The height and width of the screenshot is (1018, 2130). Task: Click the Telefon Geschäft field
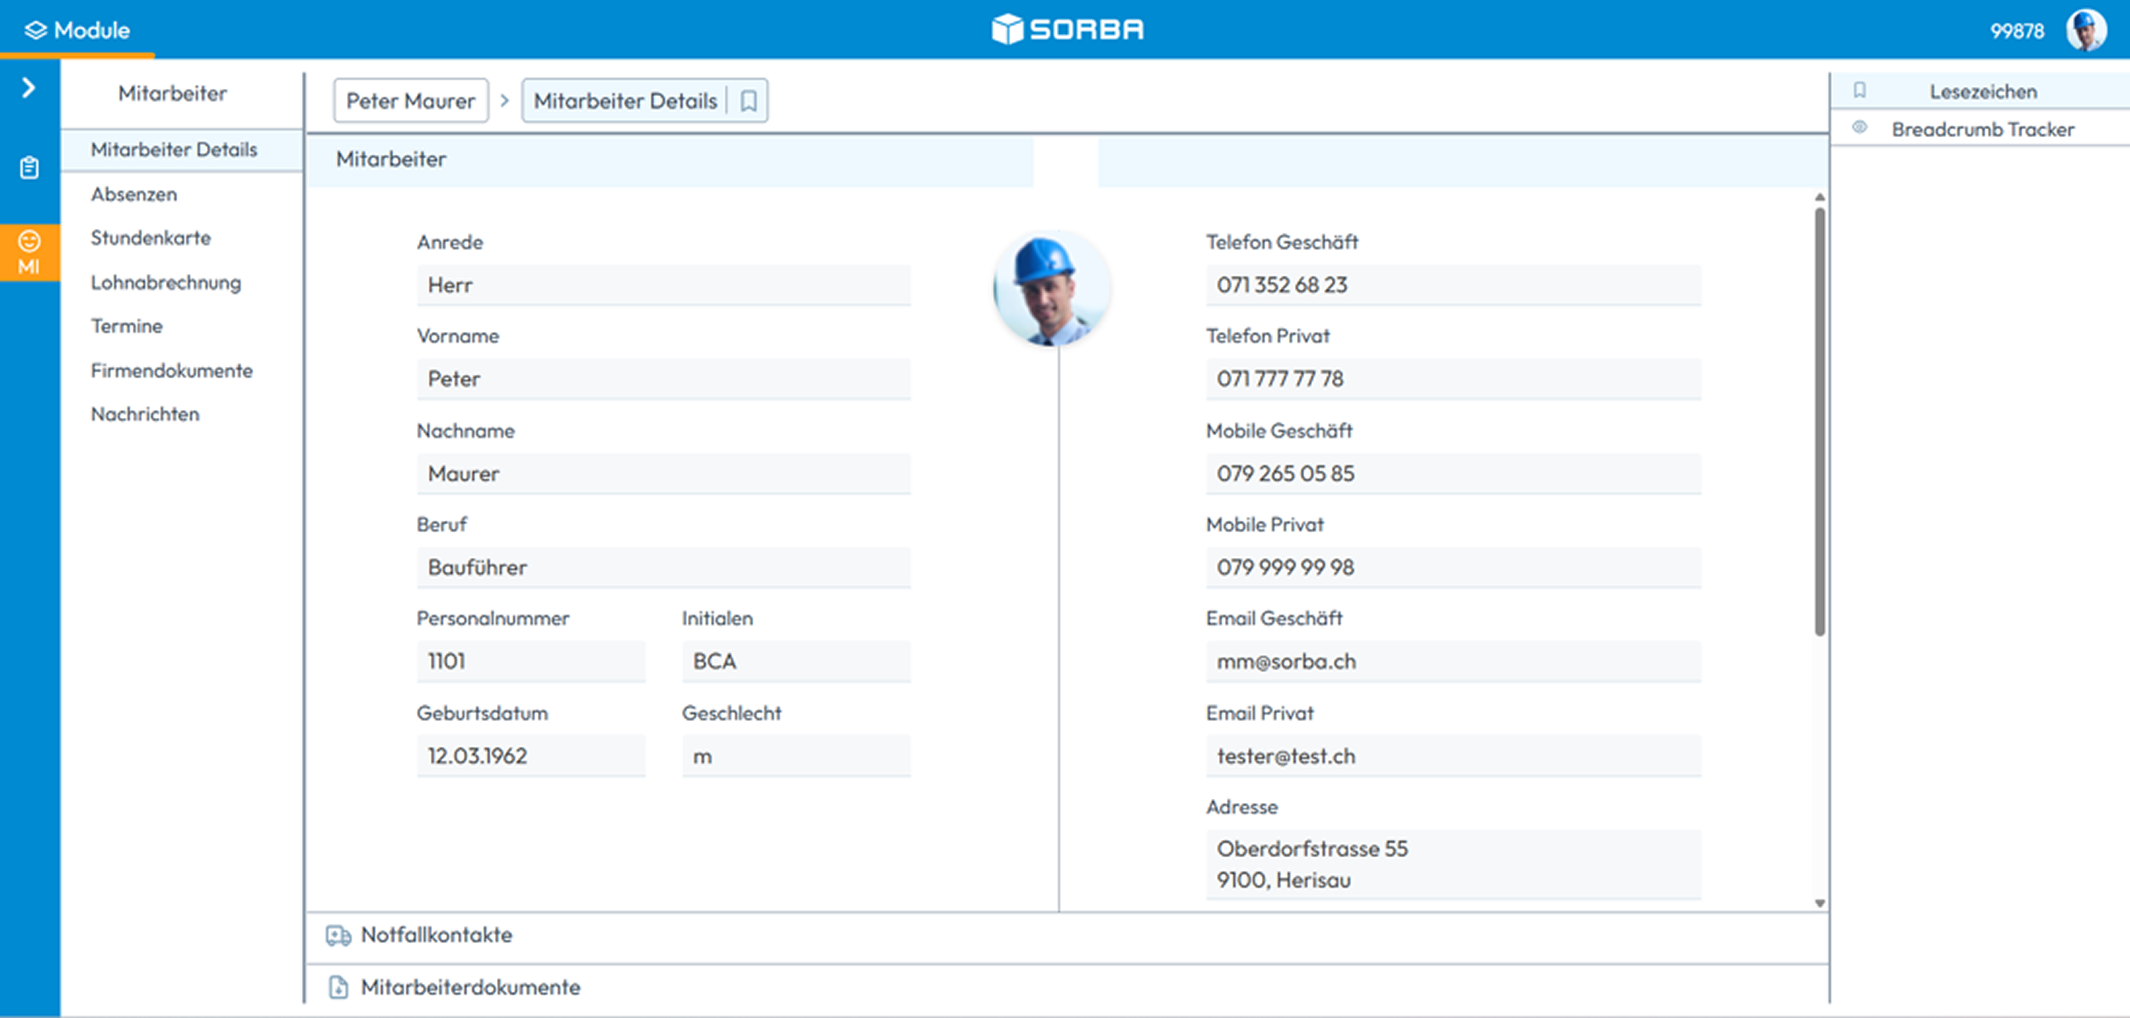1453,285
